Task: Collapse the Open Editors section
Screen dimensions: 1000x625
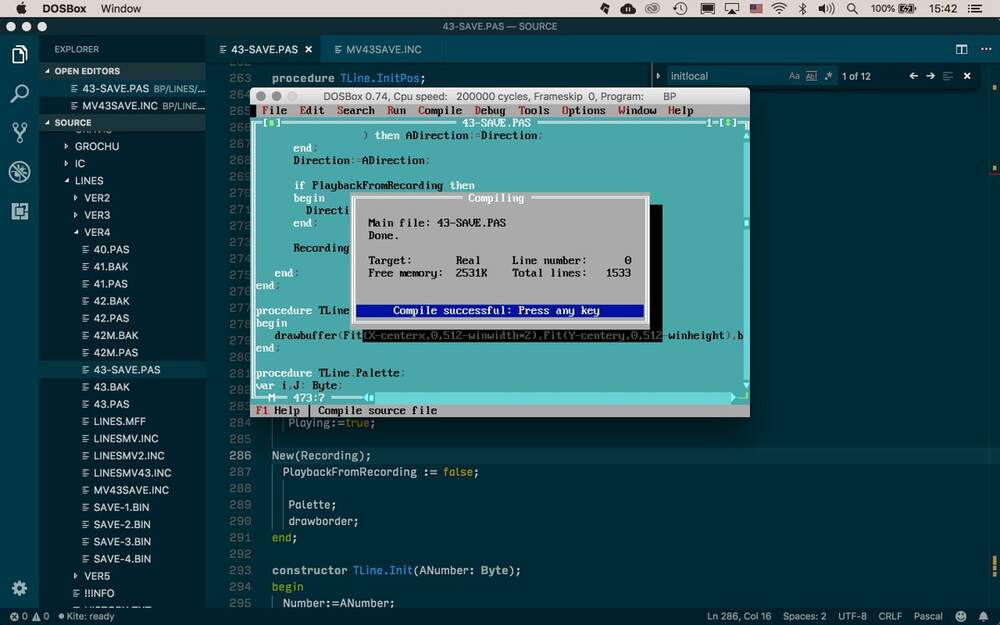Action: [123, 71]
